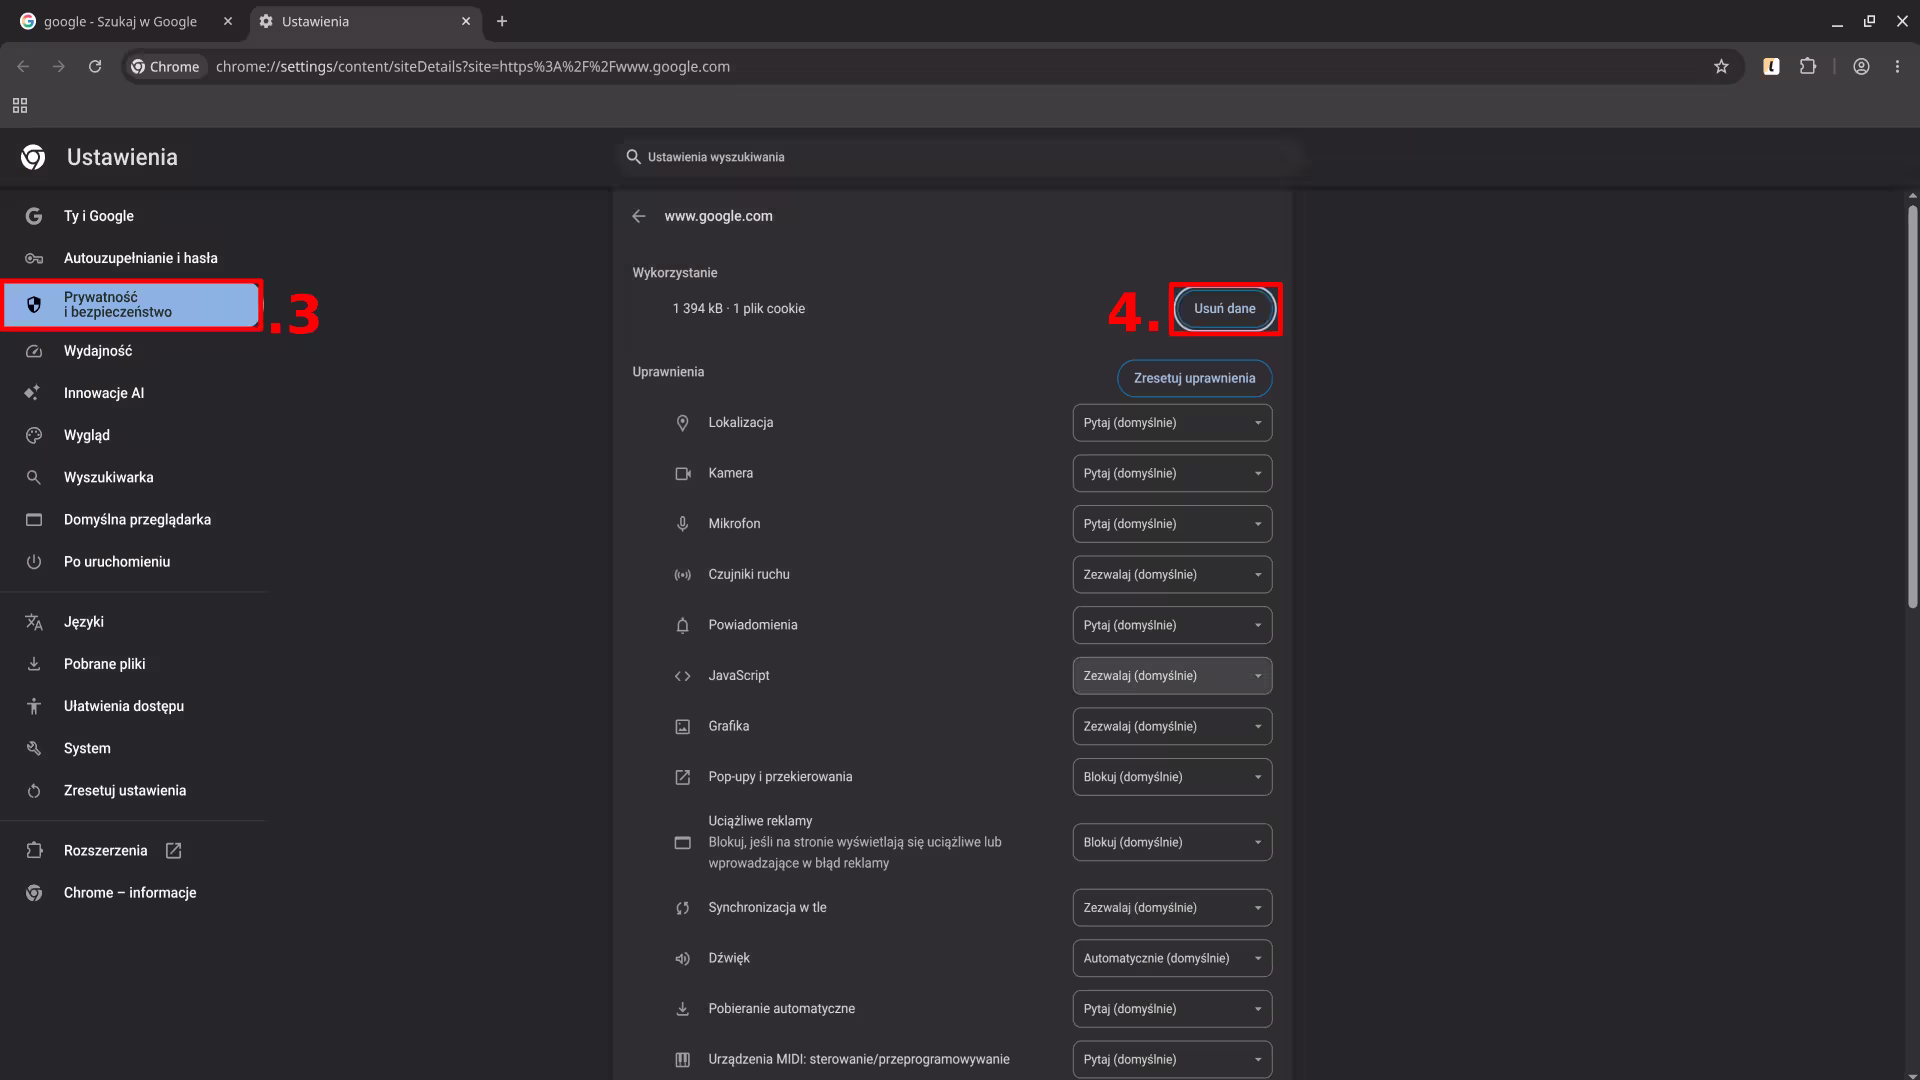Select Prywatność i bezpieczeństwo in sidebar
This screenshot has height=1080, width=1920.
(x=131, y=305)
